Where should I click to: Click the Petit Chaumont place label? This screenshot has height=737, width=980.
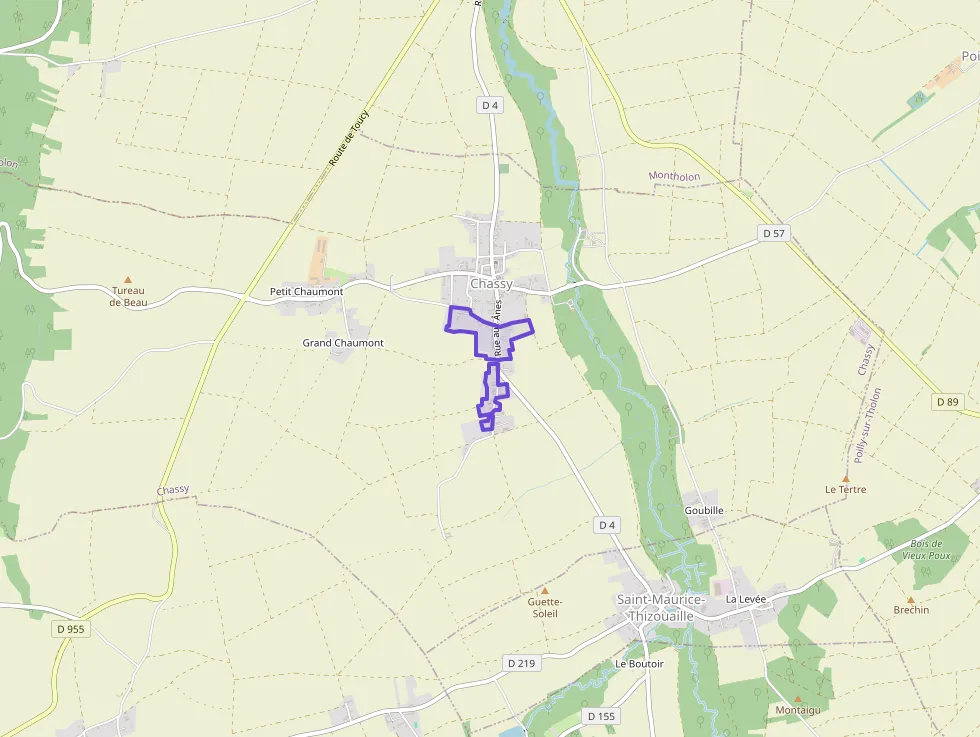(306, 291)
